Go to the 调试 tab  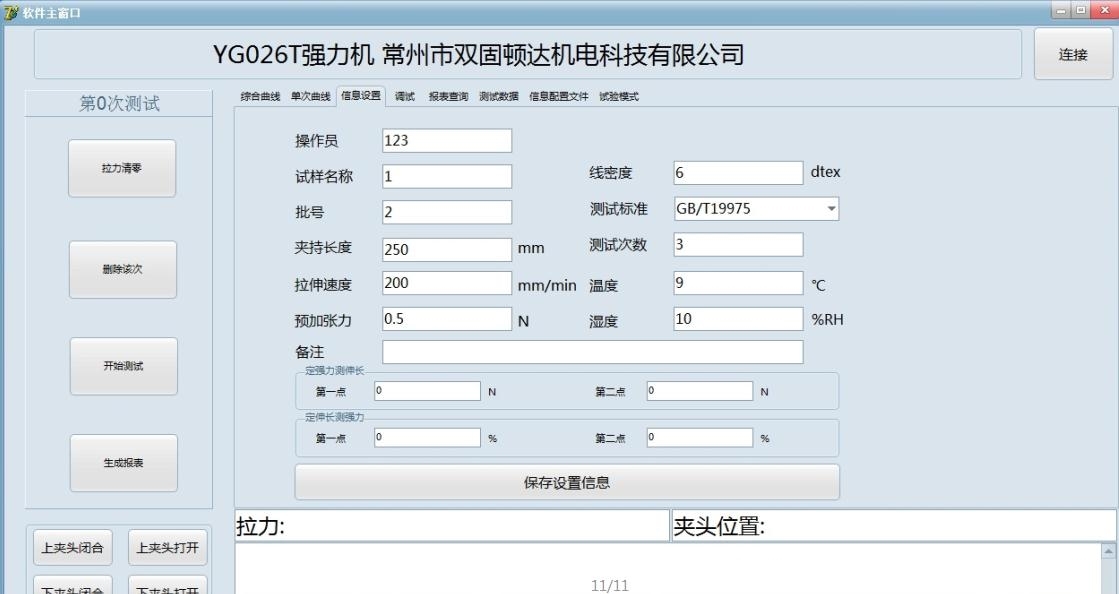(x=404, y=96)
